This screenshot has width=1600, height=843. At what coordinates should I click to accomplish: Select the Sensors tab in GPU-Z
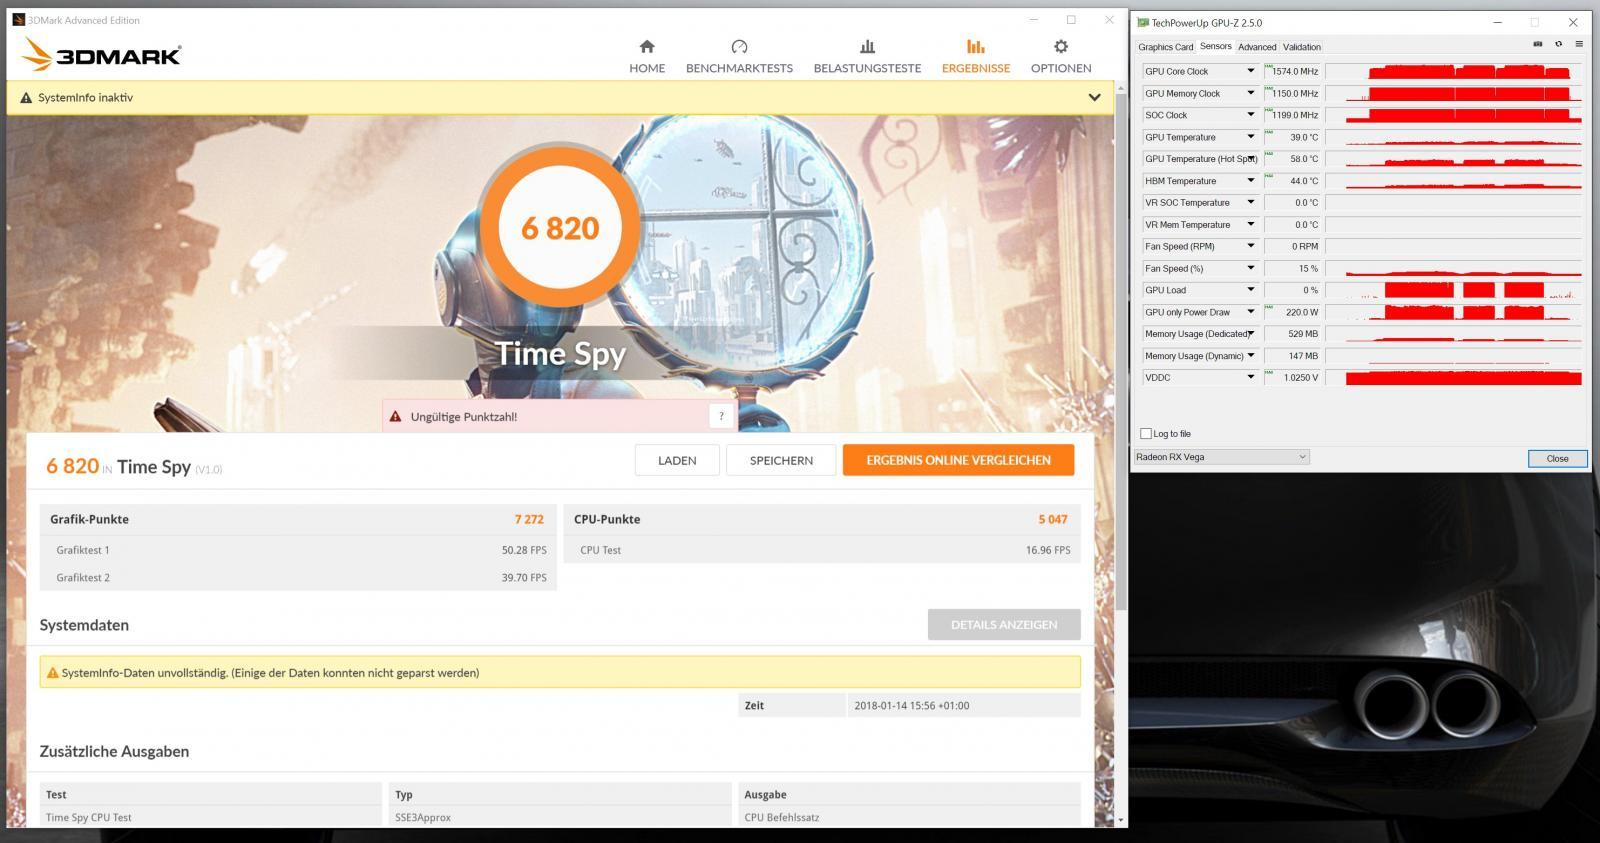click(1215, 46)
